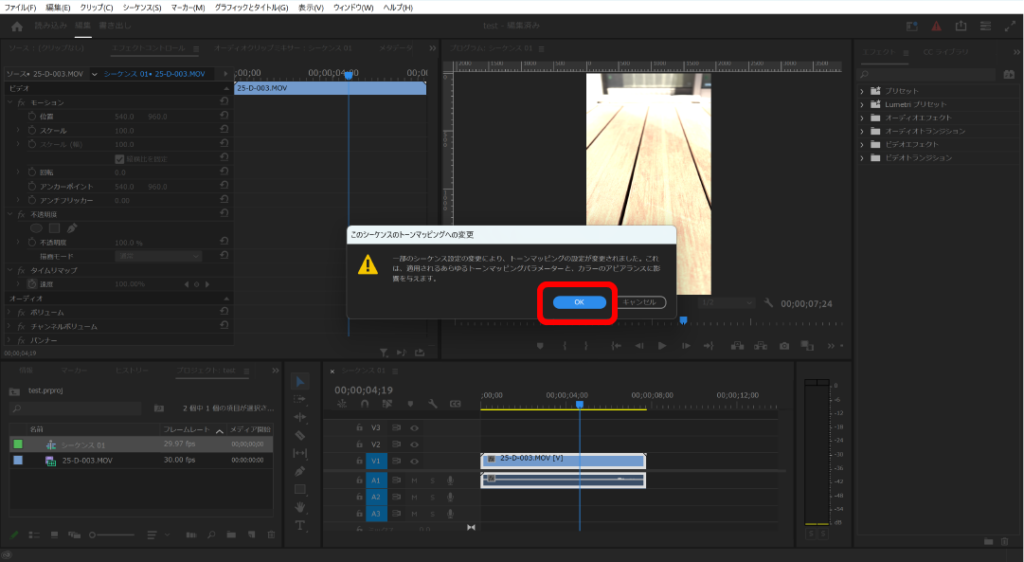The width and height of the screenshot is (1024, 562).
Task: Select the Type tool in the toolbar
Action: click(300, 525)
